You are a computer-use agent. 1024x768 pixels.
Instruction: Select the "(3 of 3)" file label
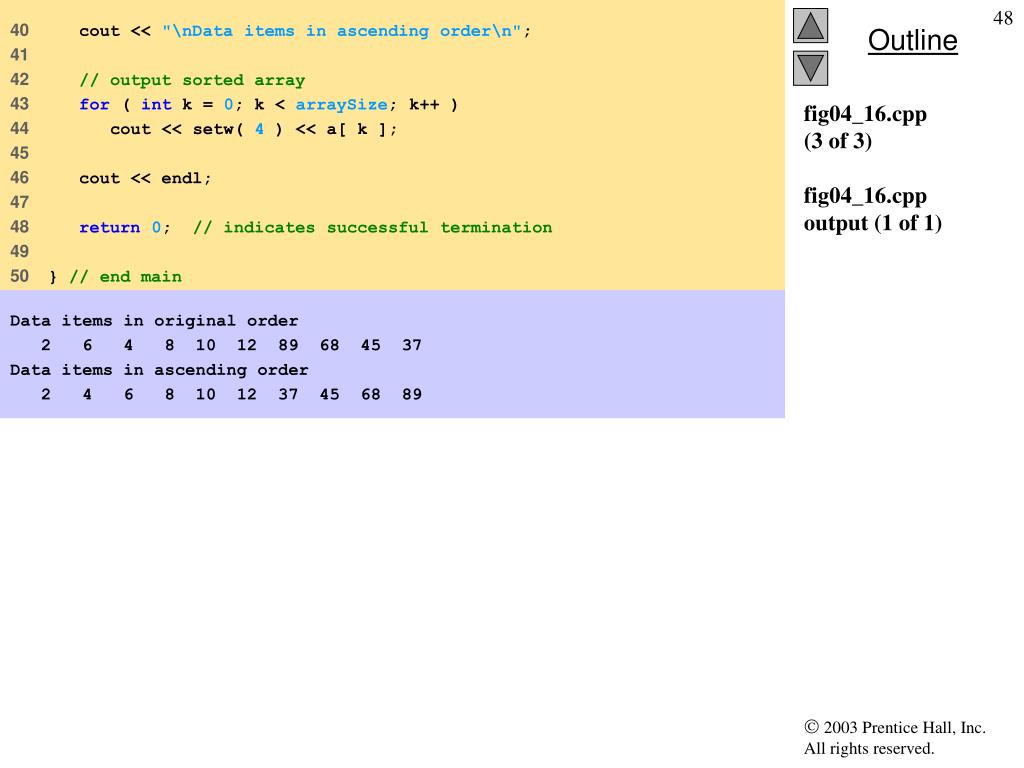click(x=838, y=141)
